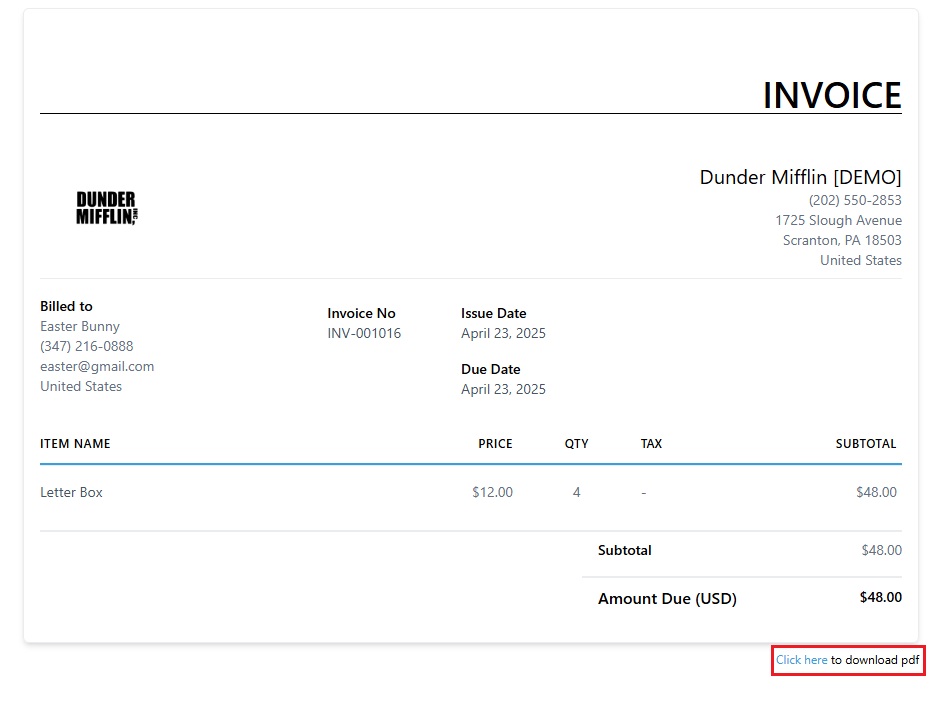
Task: Click 'TAX' column header
Action: point(651,443)
